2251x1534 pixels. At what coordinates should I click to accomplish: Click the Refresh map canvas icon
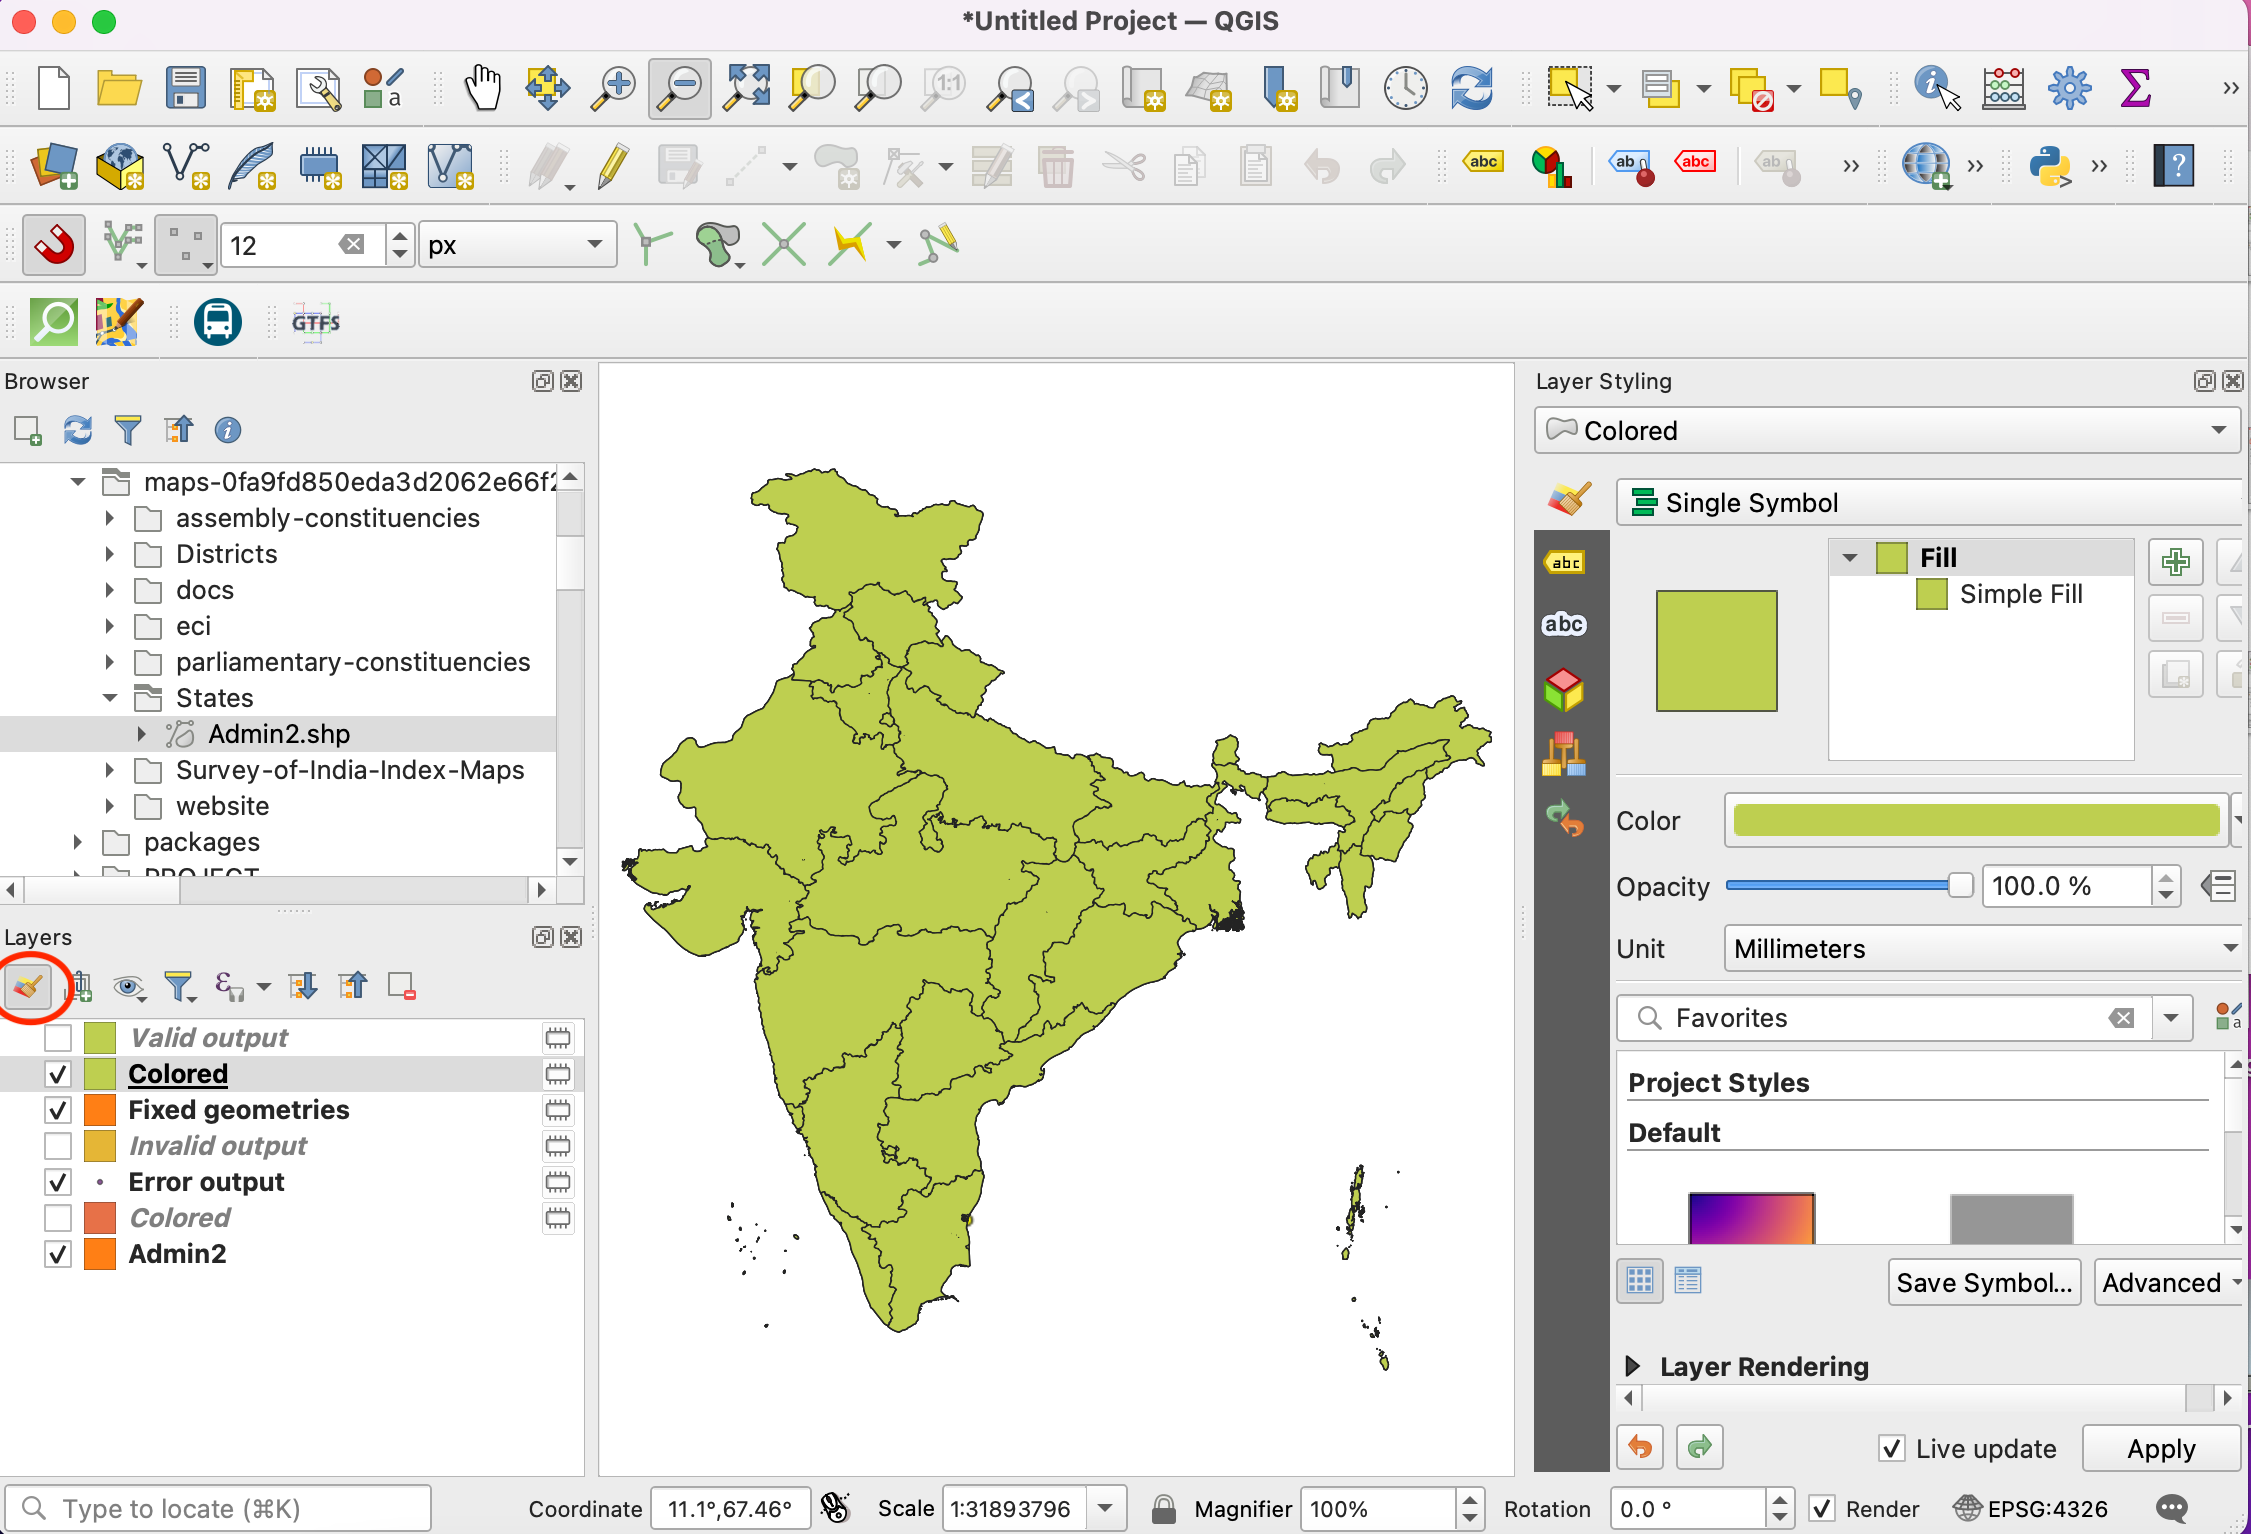coord(1471,88)
